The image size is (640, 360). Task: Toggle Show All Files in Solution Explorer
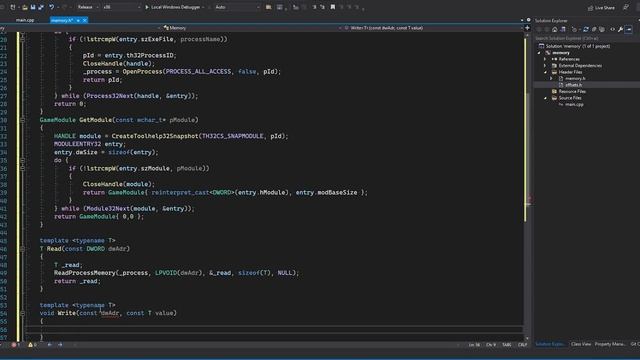[602, 29]
